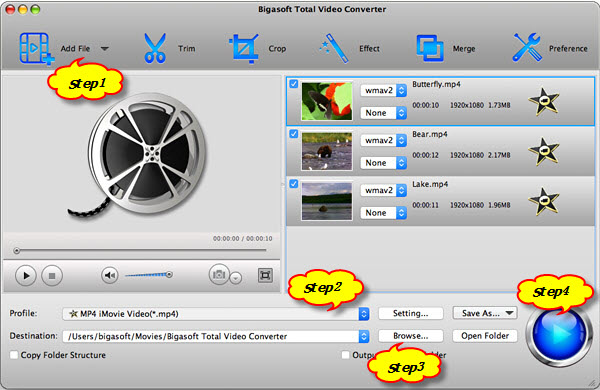Click the Preference label in toolbar
The image size is (600, 390).
(568, 49)
